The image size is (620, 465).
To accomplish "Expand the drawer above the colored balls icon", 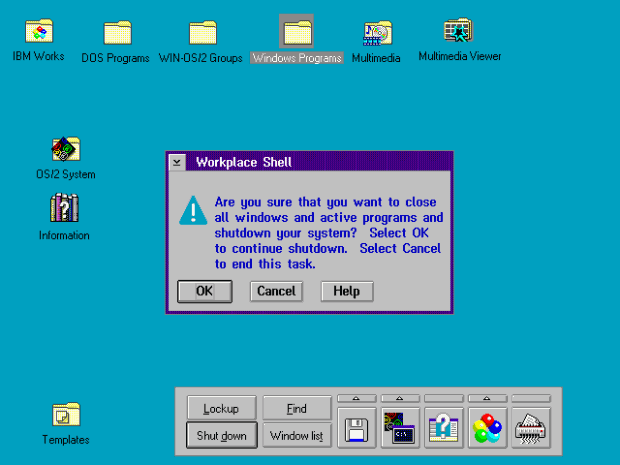I will tap(487, 399).
